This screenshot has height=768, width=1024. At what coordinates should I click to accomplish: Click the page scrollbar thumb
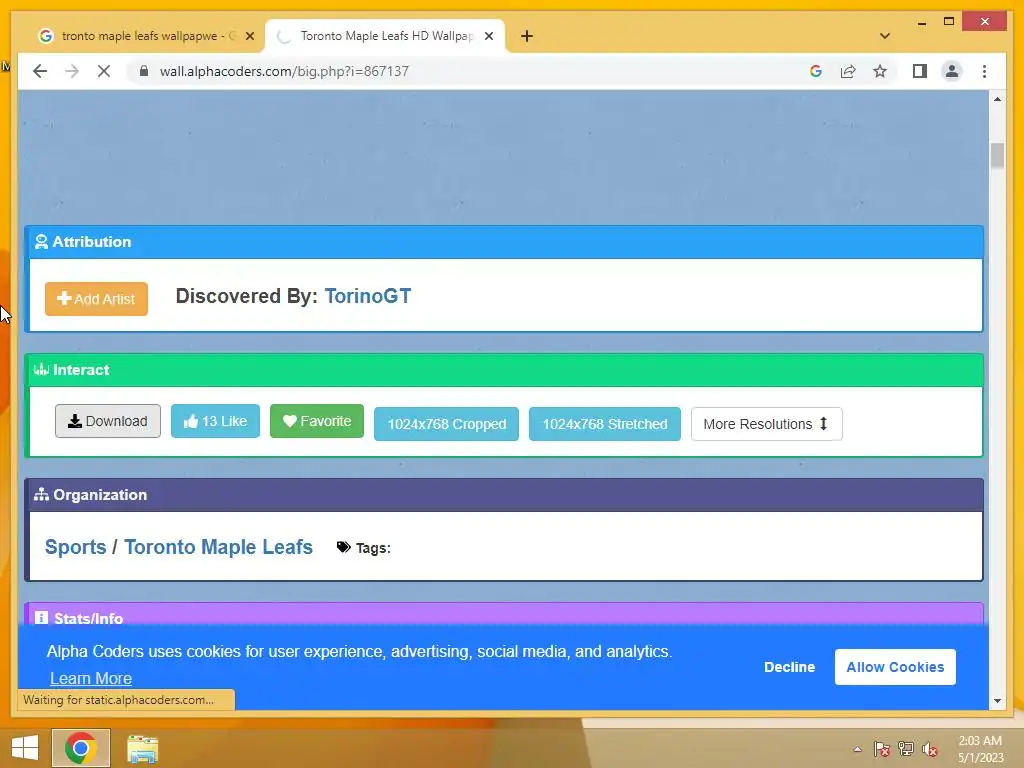click(x=997, y=155)
